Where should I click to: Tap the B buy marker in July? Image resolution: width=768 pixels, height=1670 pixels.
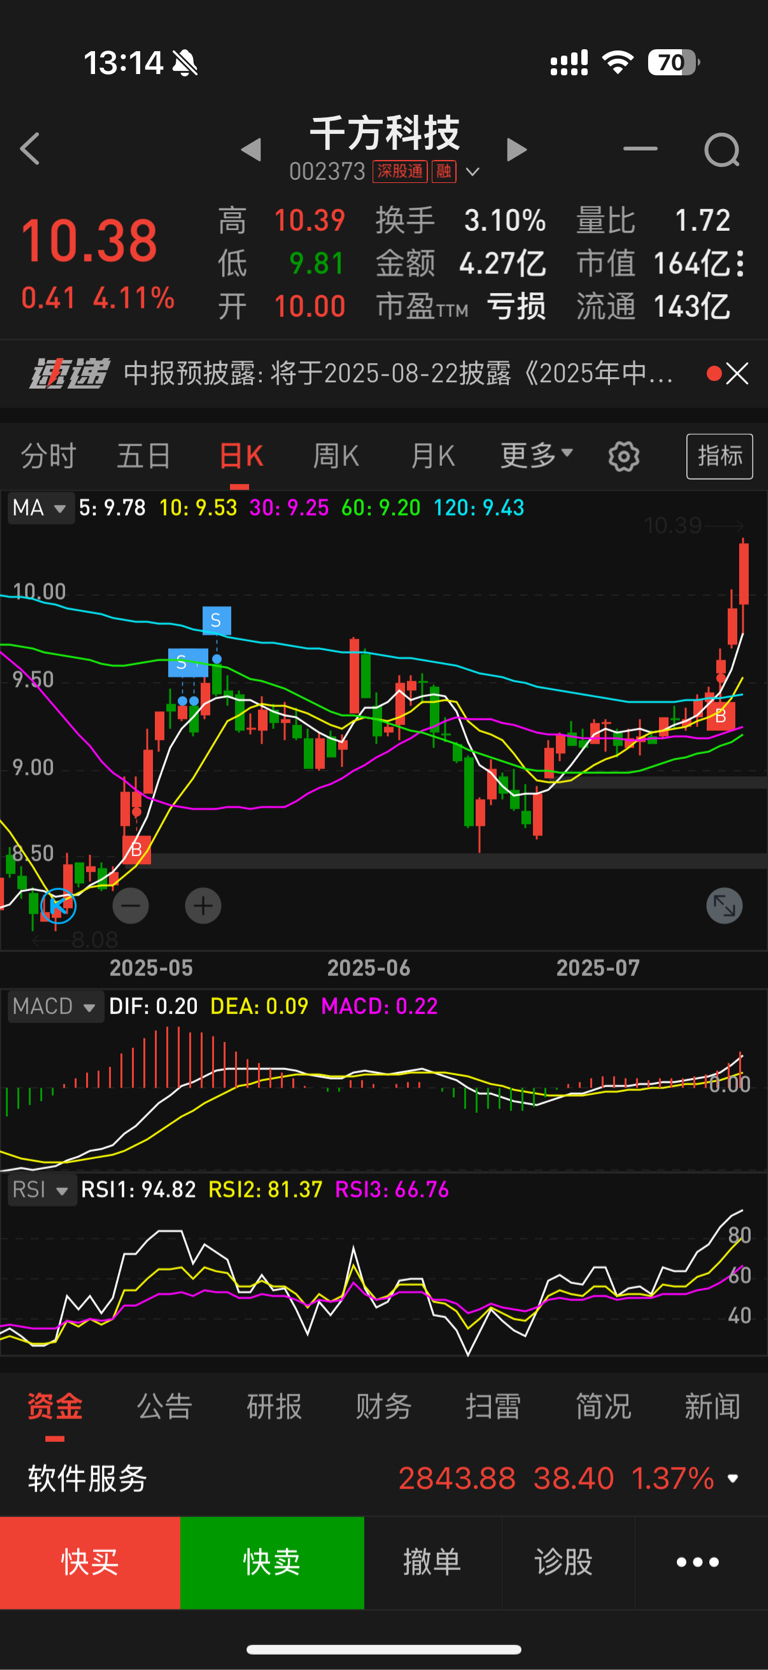coord(720,716)
